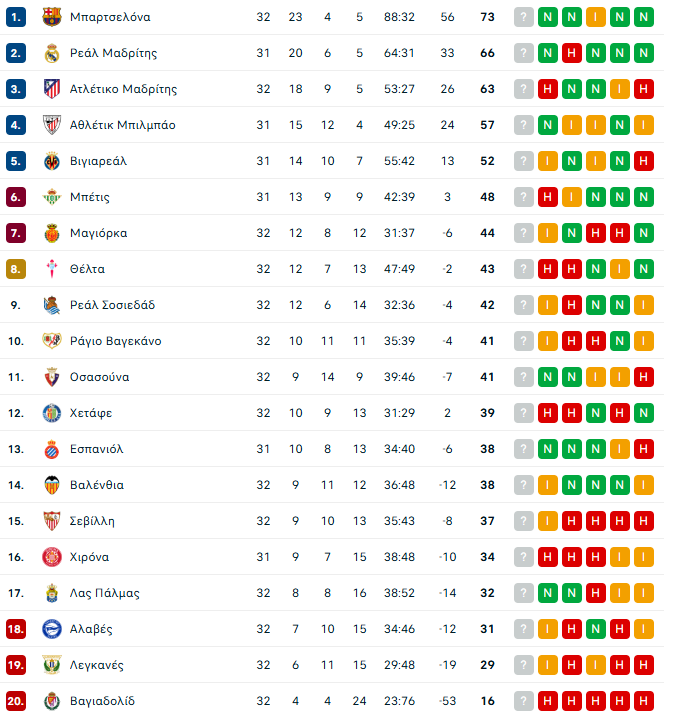674x717 pixels.
Task: Open the Ρεάλ Σοσιεδάδ team page
Action: point(112,305)
